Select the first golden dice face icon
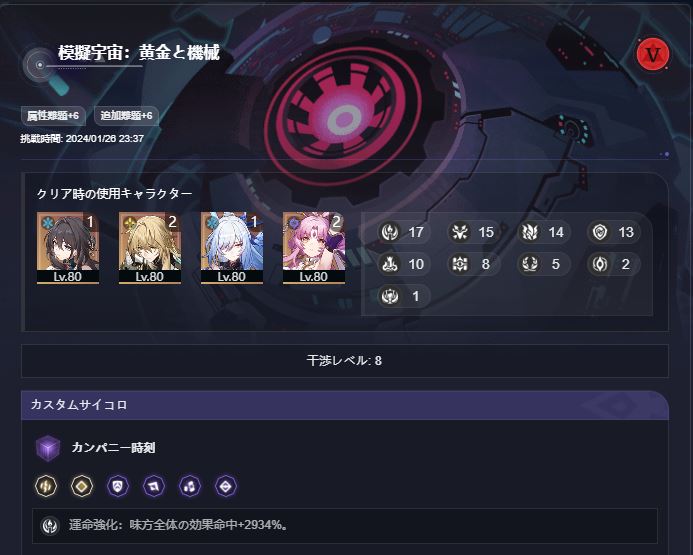 pyautogui.click(x=46, y=486)
